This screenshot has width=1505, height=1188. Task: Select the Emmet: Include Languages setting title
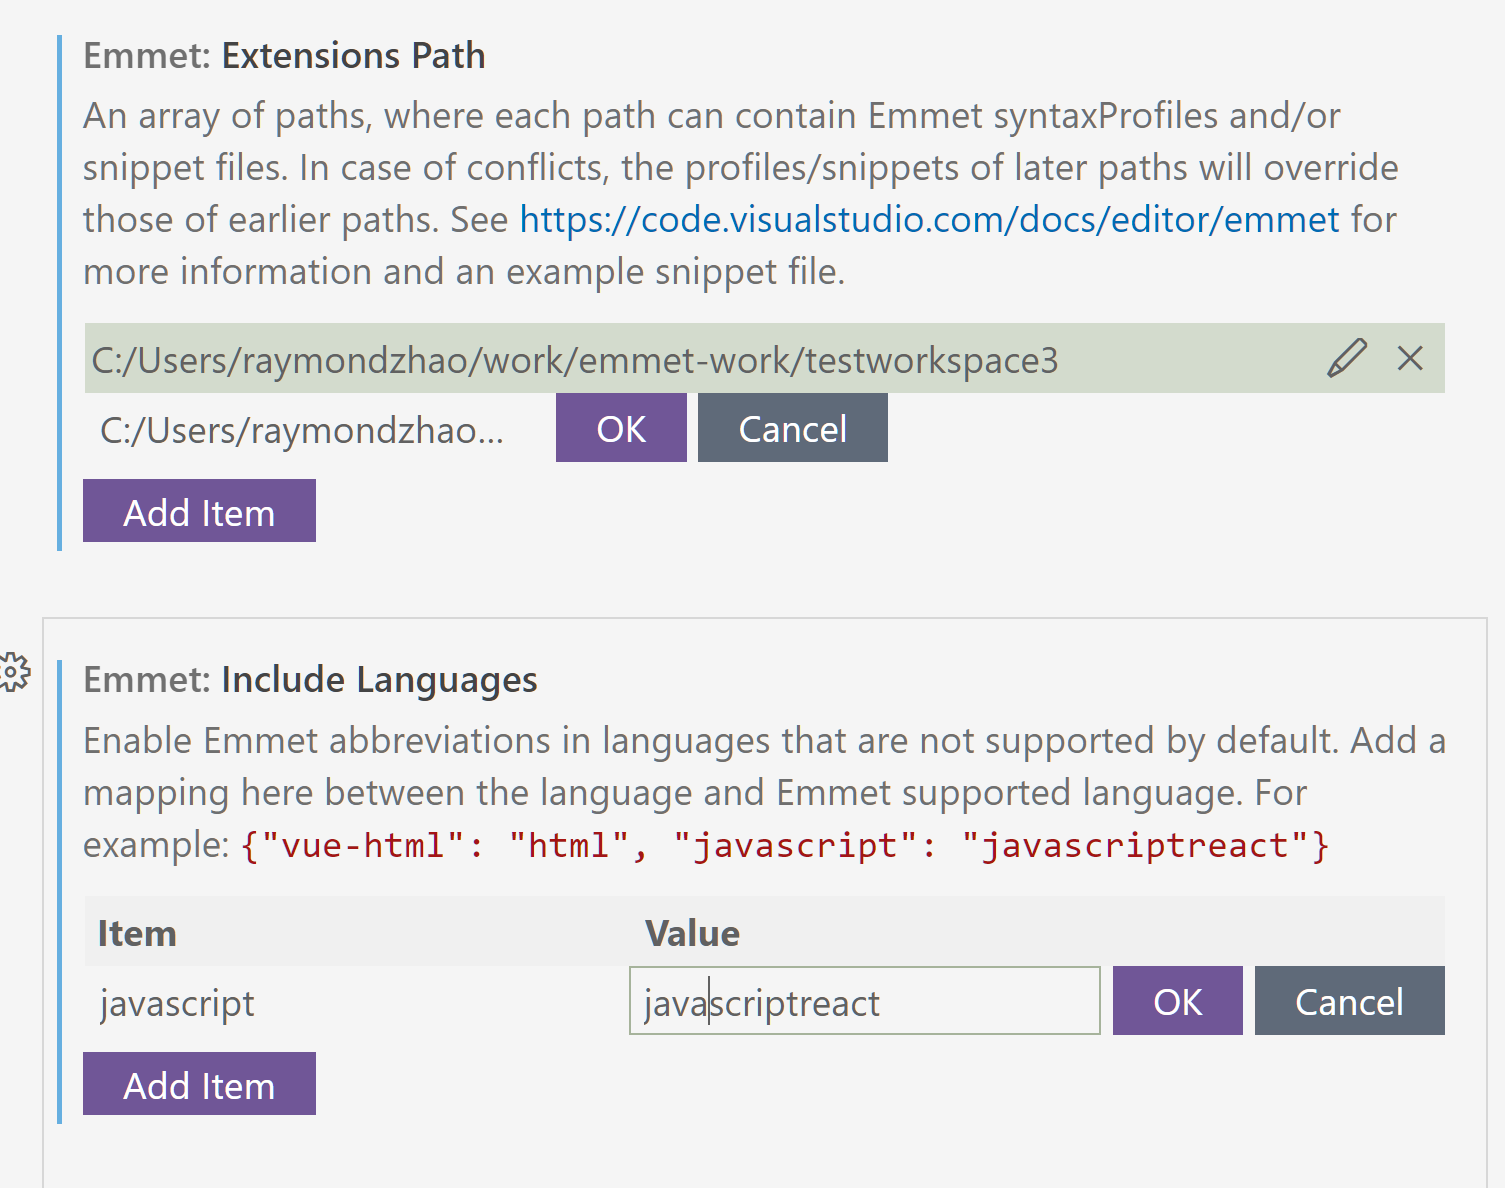tap(310, 679)
